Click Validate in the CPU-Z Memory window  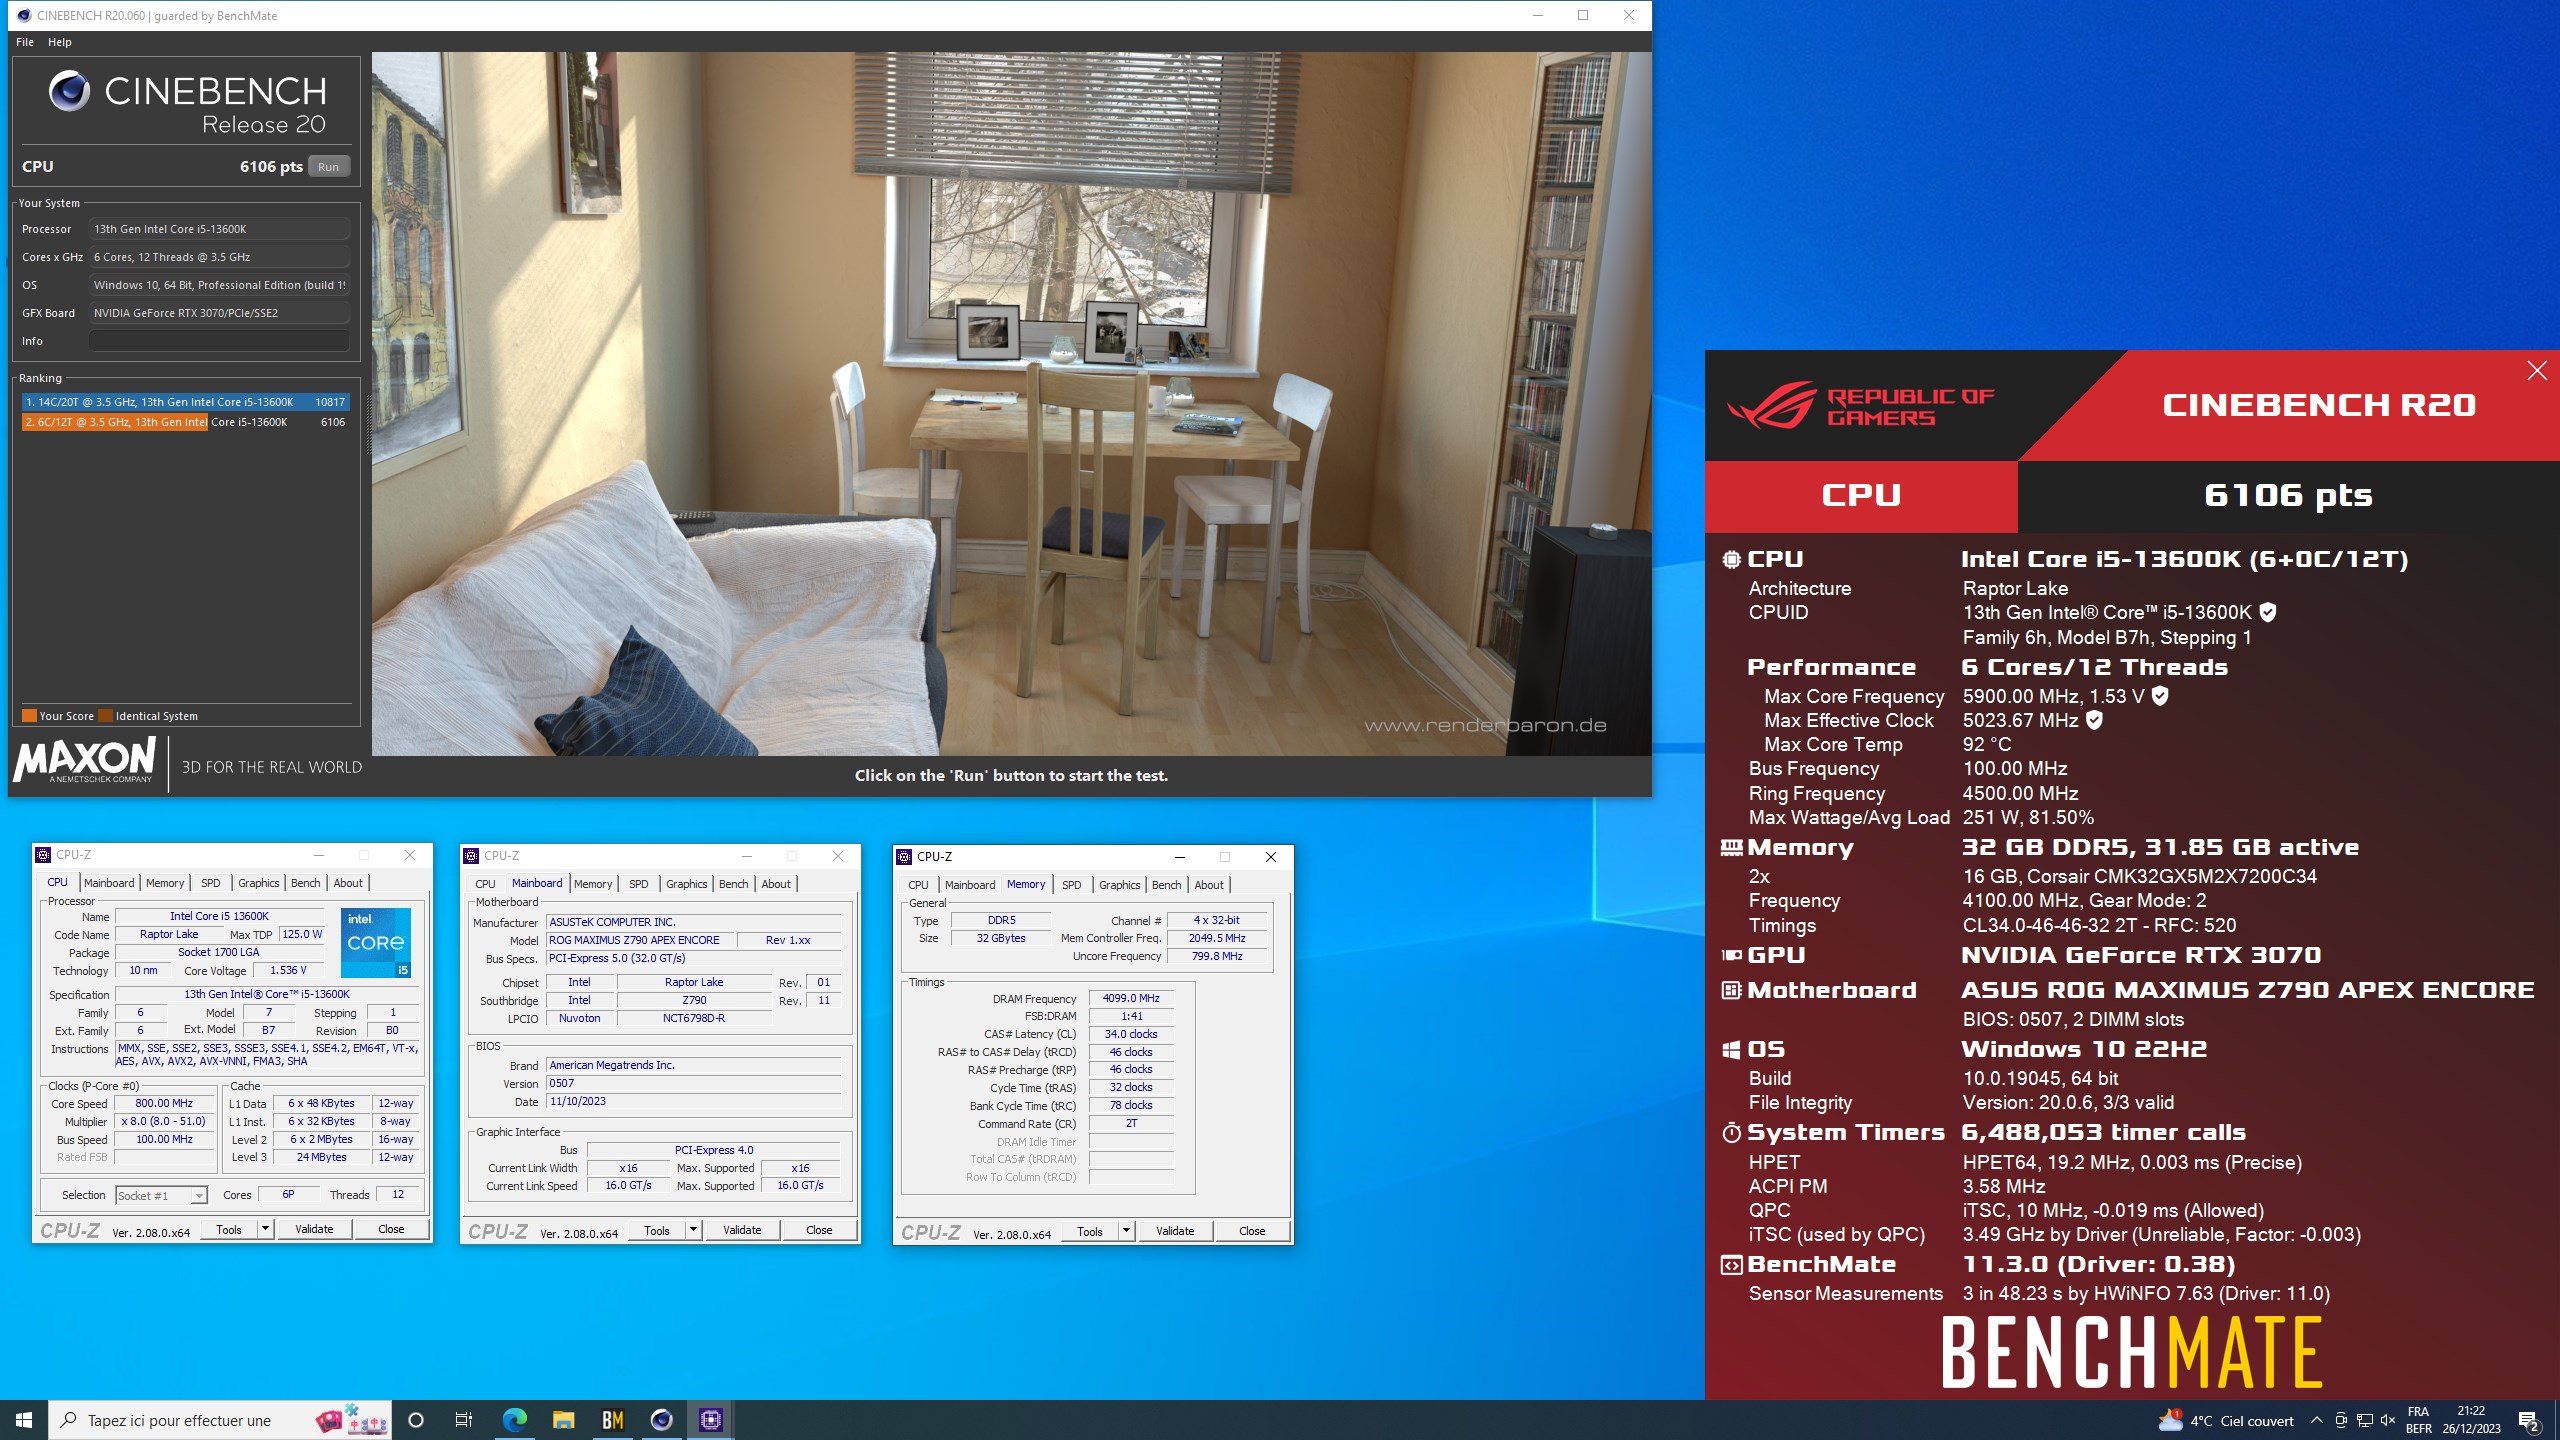[1175, 1231]
